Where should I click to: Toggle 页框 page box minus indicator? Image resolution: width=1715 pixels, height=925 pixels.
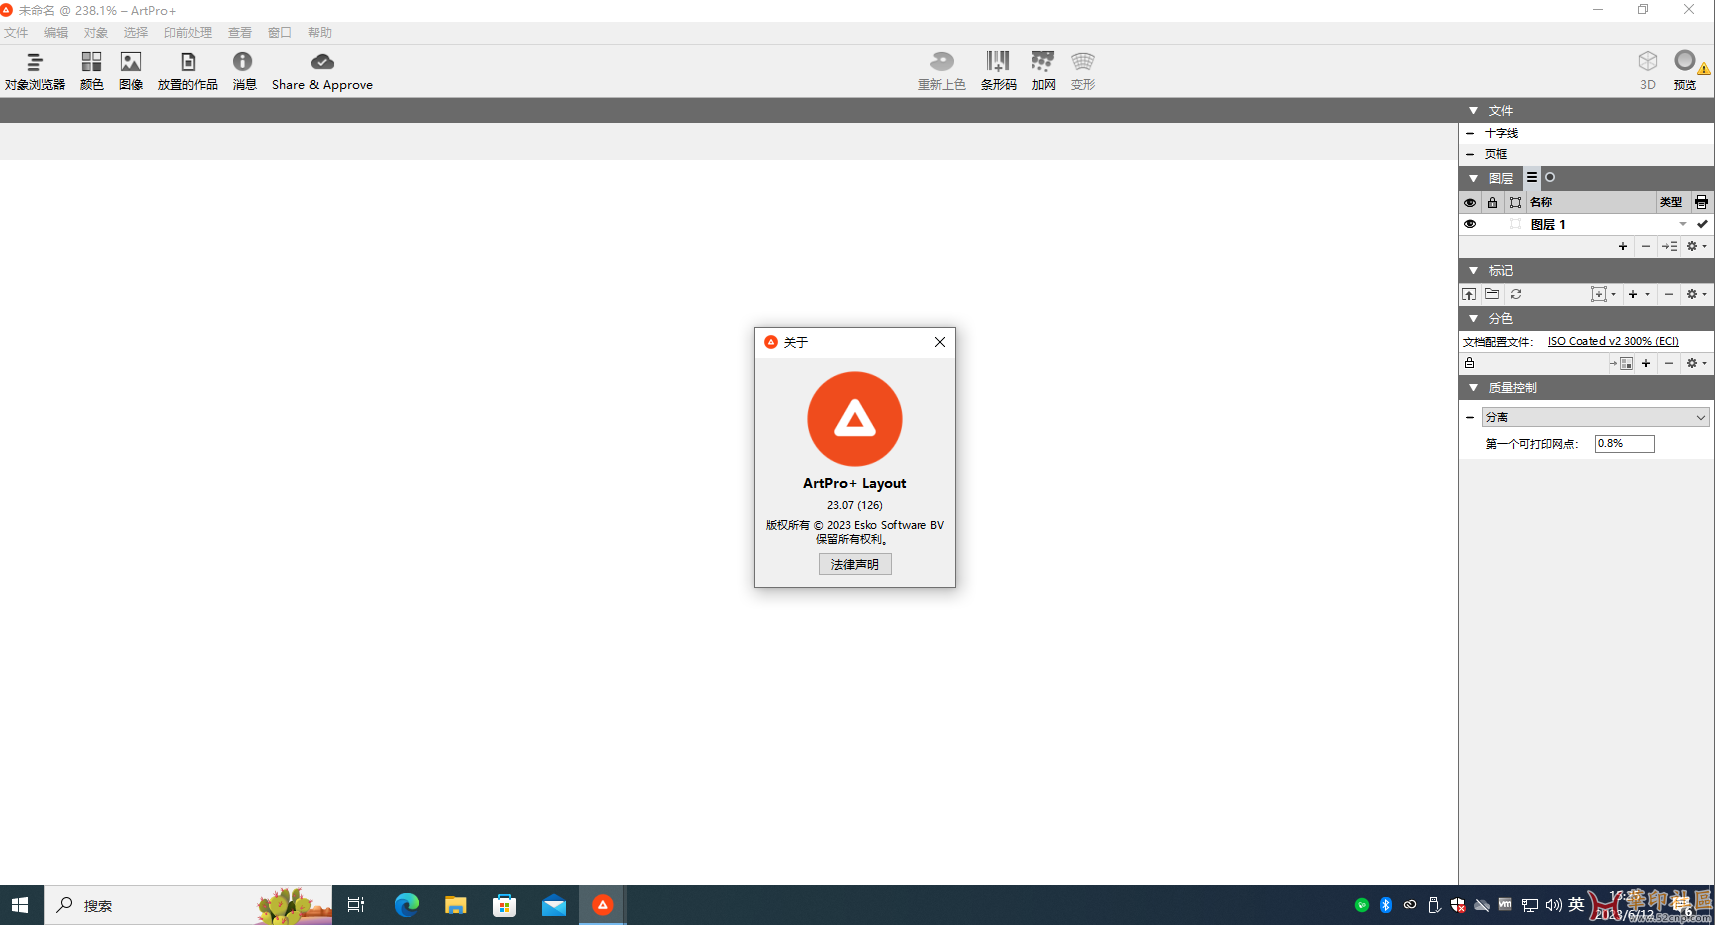point(1470,154)
